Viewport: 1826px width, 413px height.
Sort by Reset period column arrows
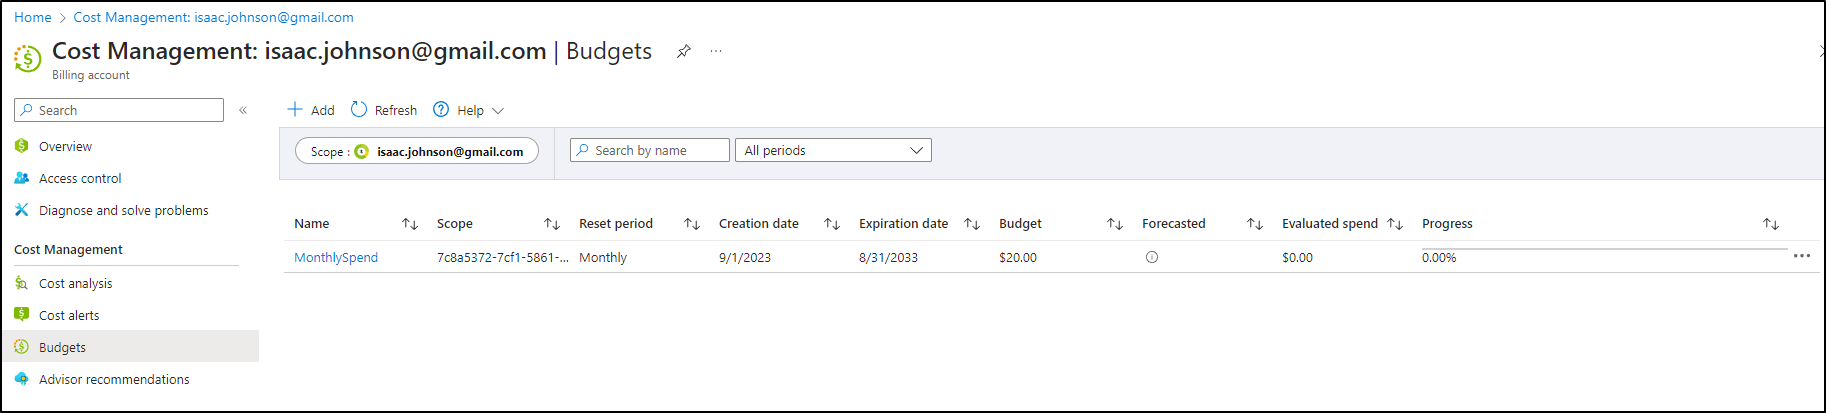[x=692, y=224]
